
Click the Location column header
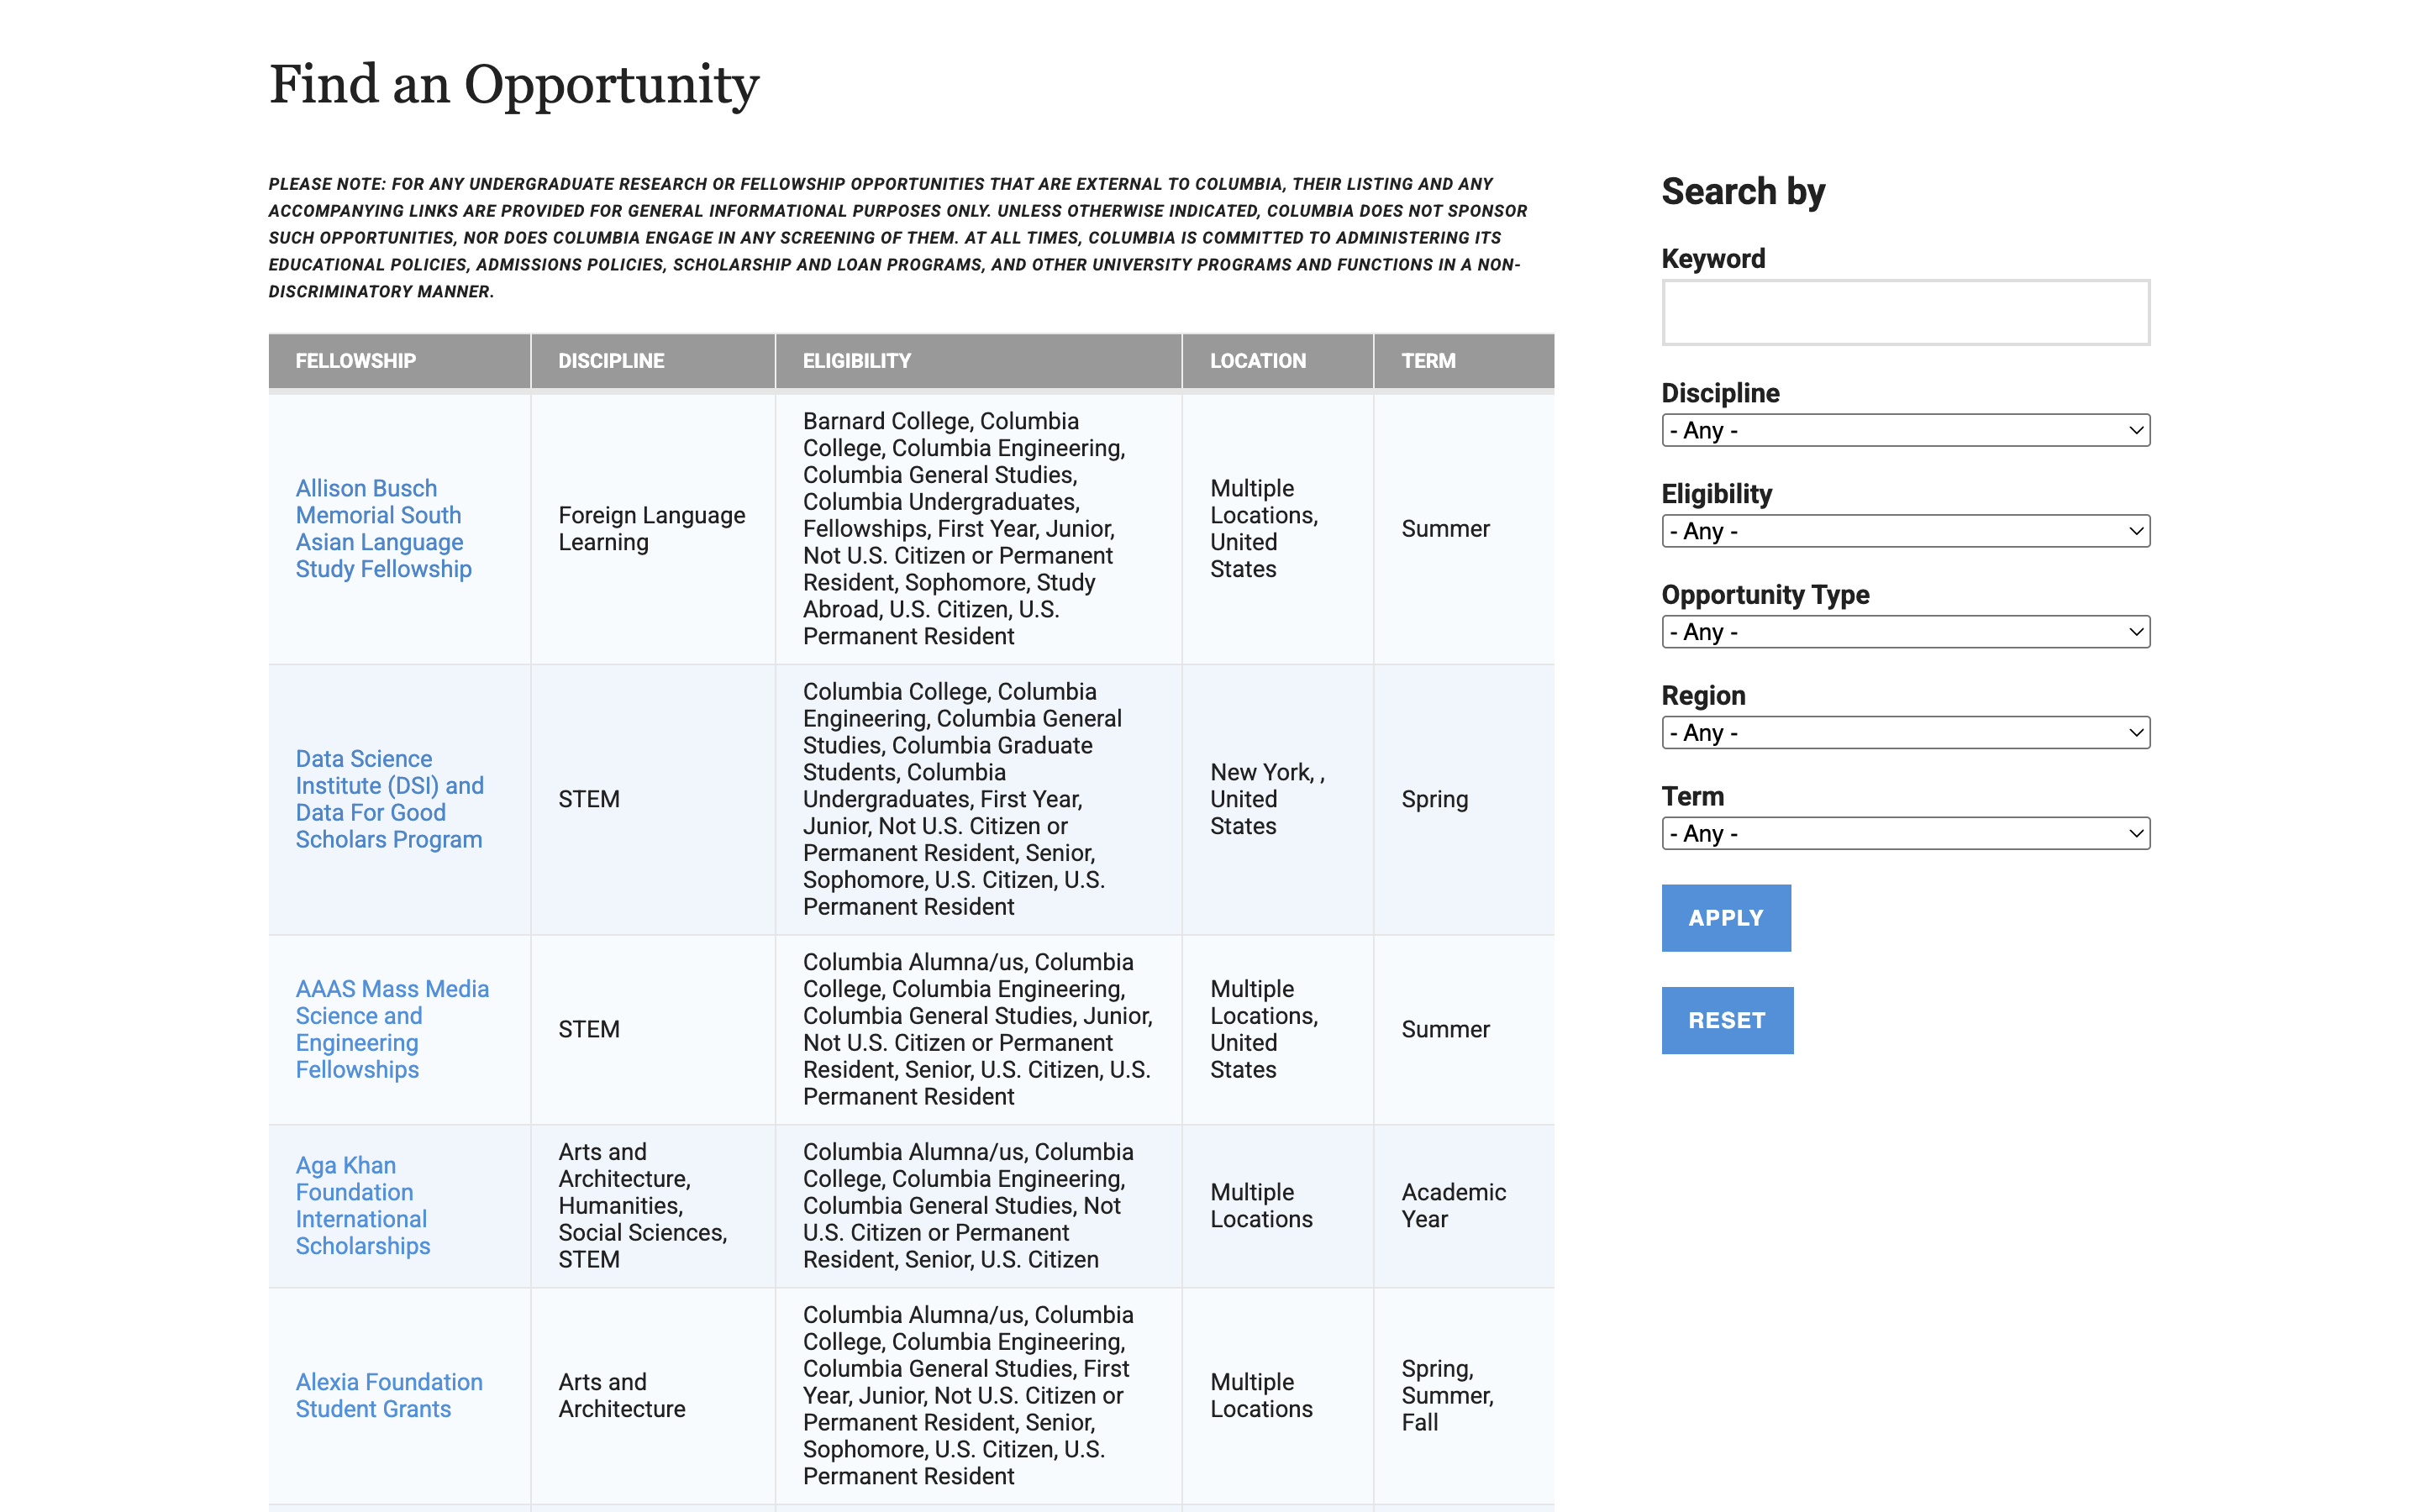point(1257,361)
